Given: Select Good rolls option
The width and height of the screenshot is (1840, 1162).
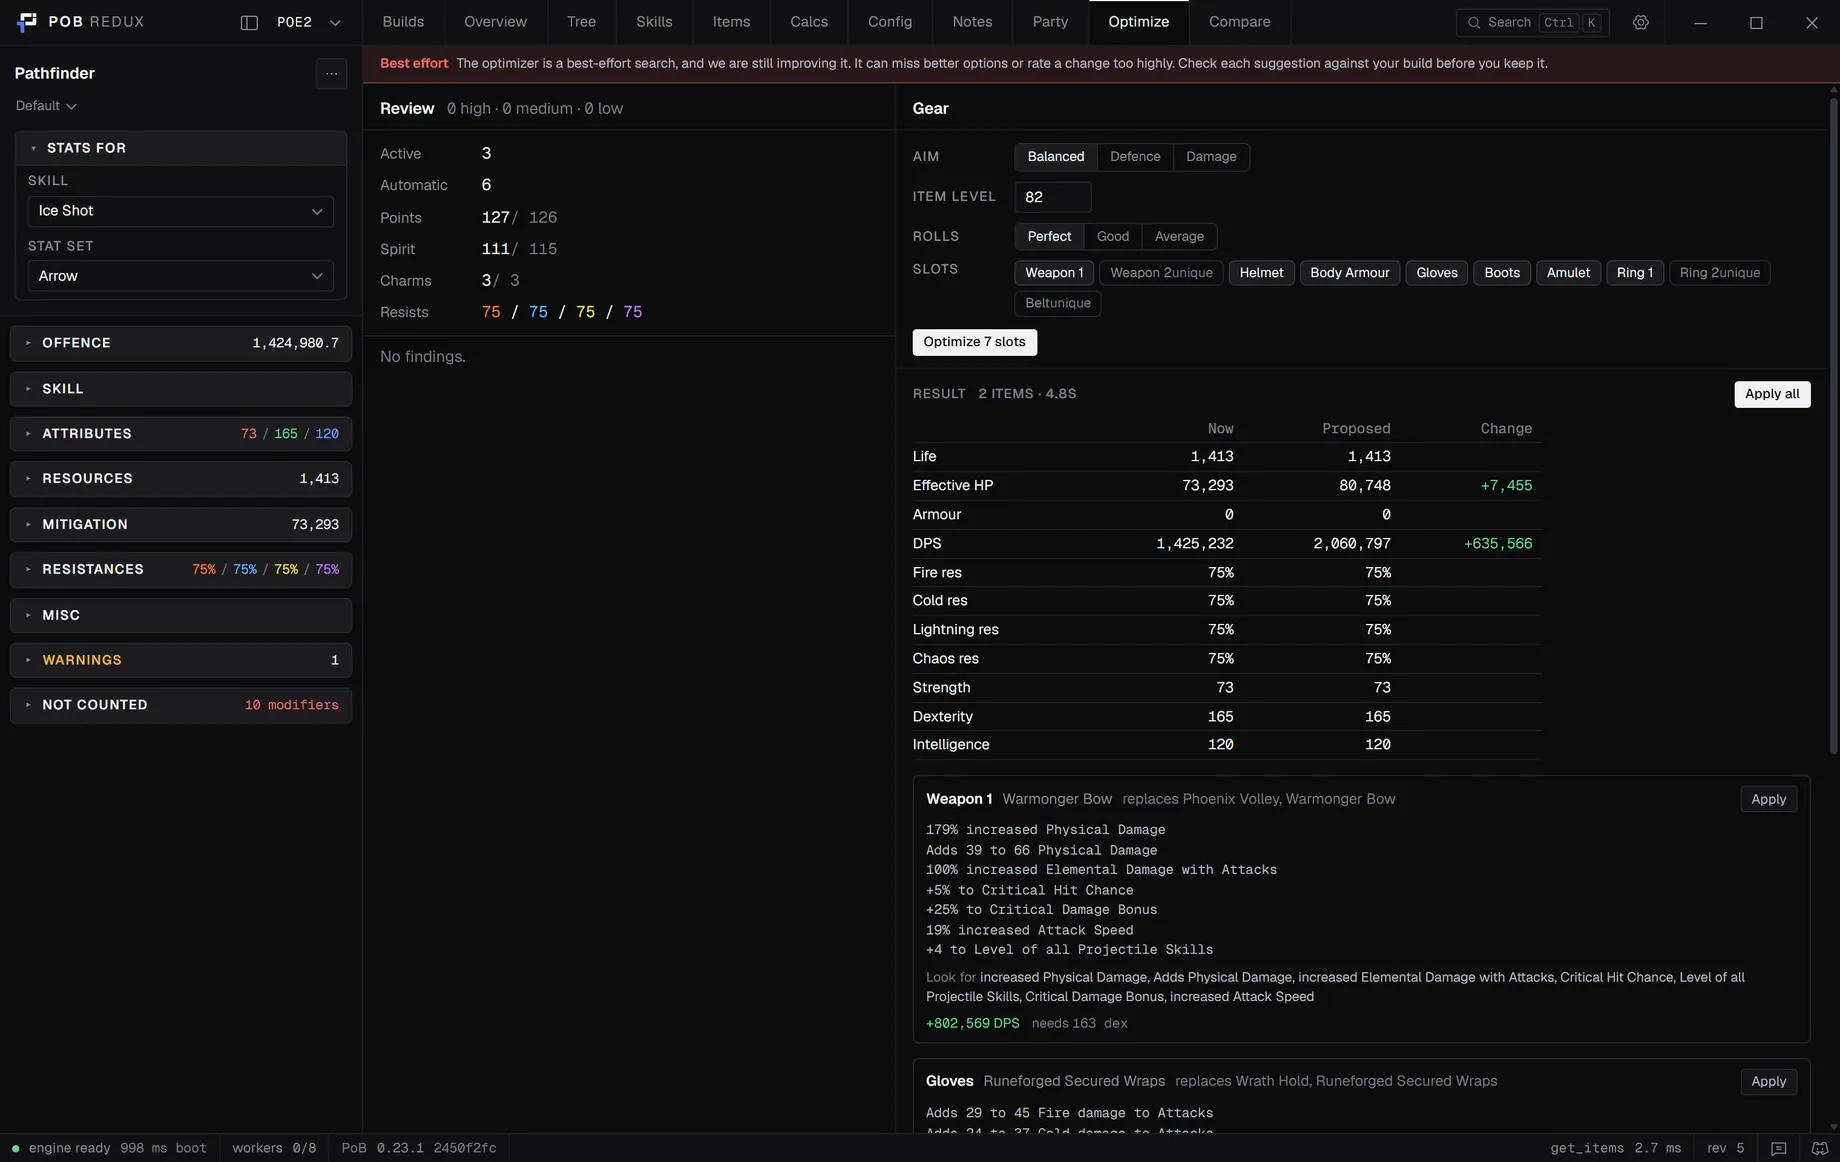Looking at the screenshot, I should (1112, 237).
